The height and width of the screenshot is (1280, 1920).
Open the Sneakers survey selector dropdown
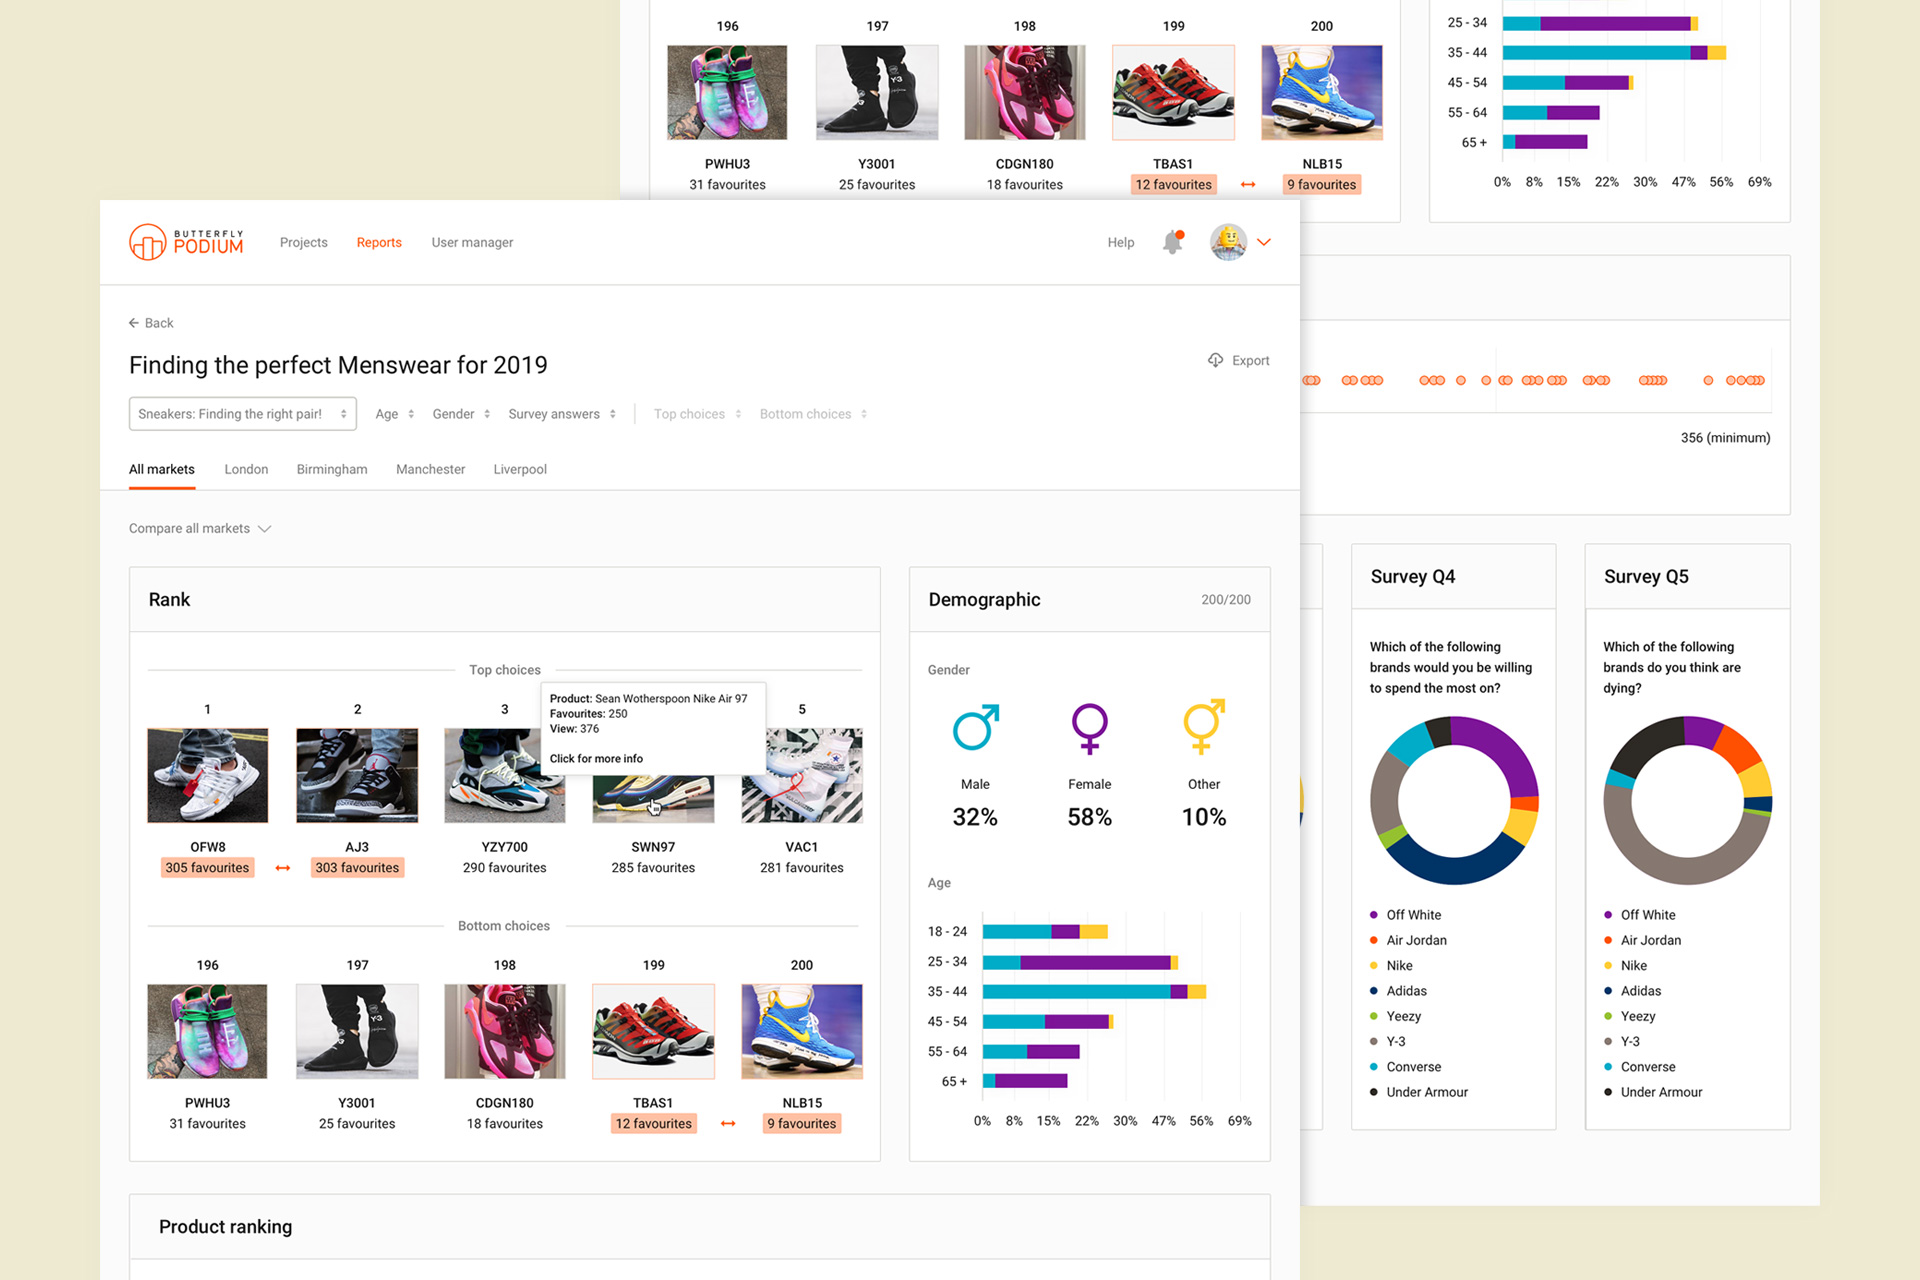click(243, 414)
